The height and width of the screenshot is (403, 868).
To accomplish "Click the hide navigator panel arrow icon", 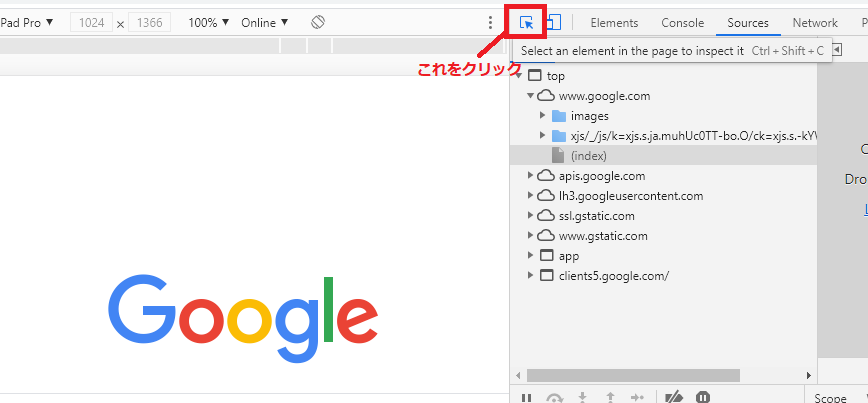I will coord(837,50).
